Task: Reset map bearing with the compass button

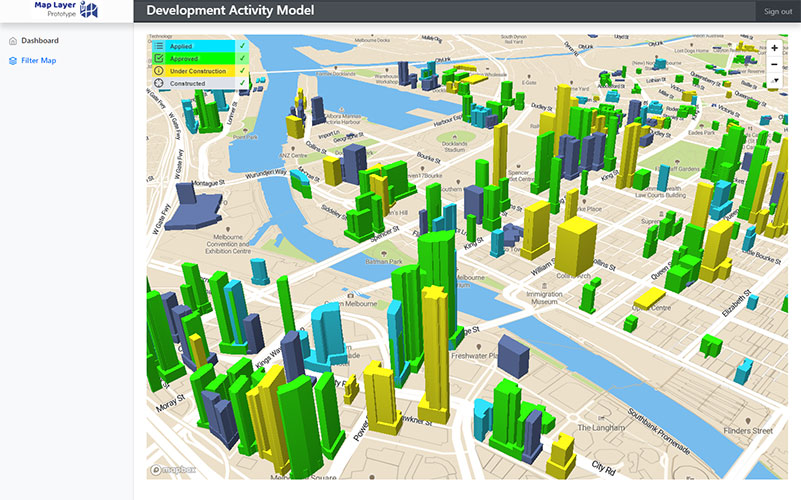Action: 774,80
